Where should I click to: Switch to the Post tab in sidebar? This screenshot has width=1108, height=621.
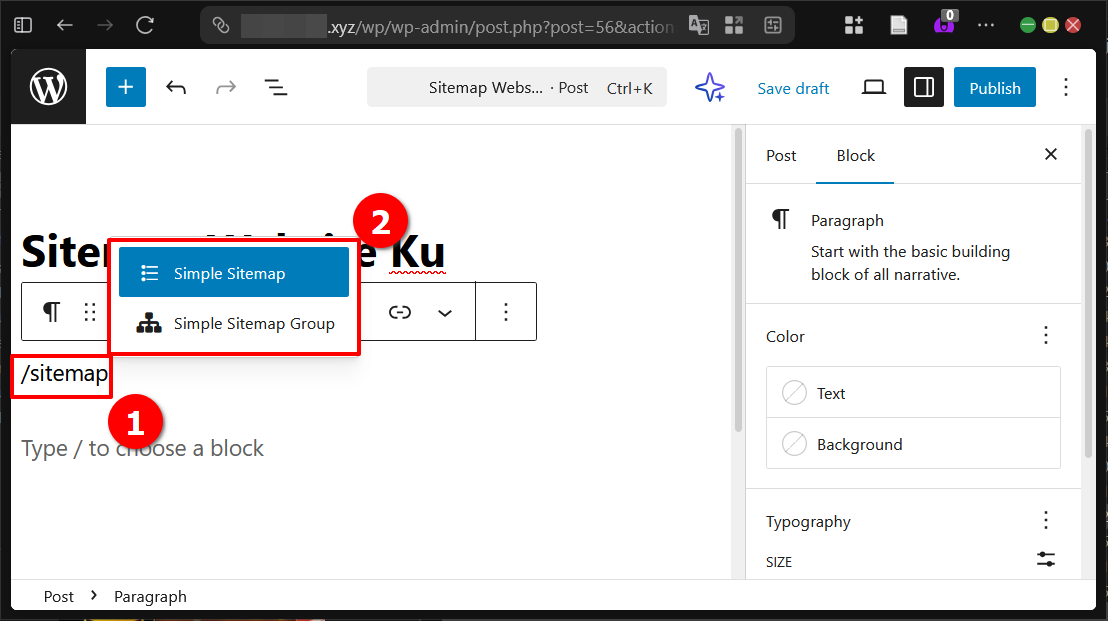coord(780,155)
